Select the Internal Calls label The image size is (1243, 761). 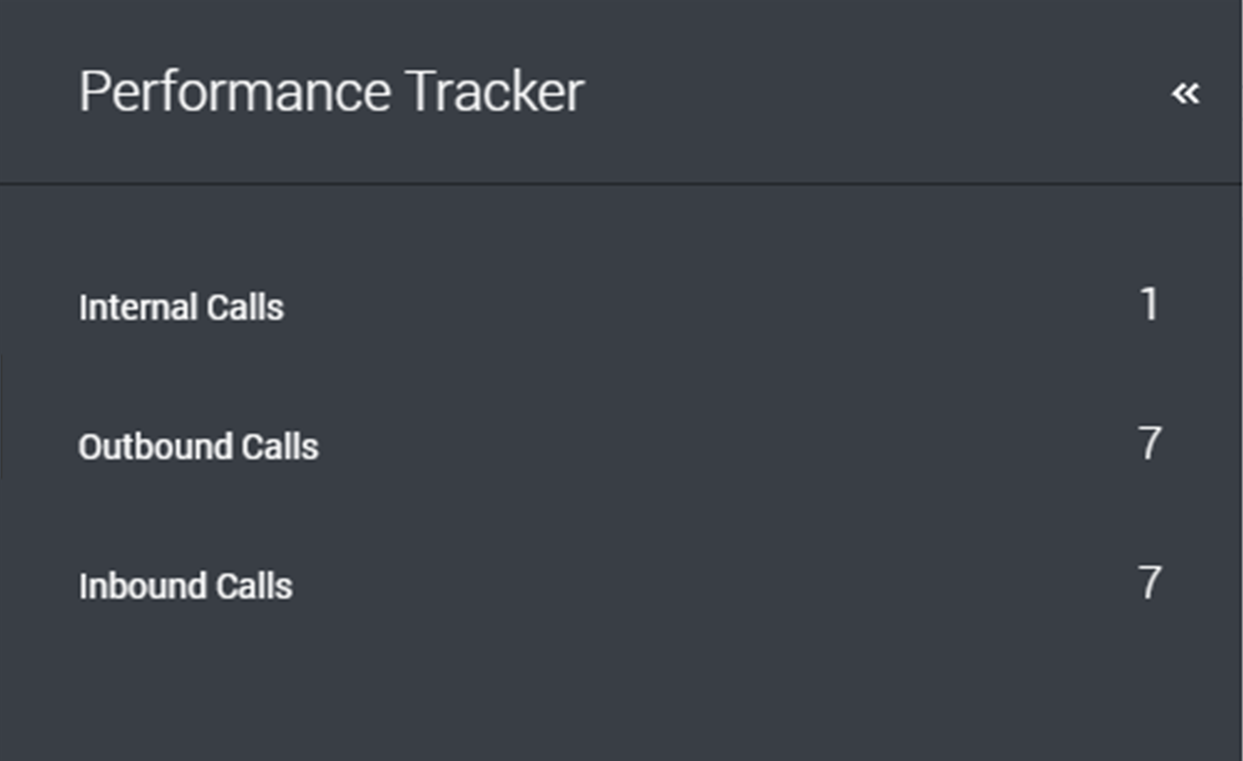point(181,307)
